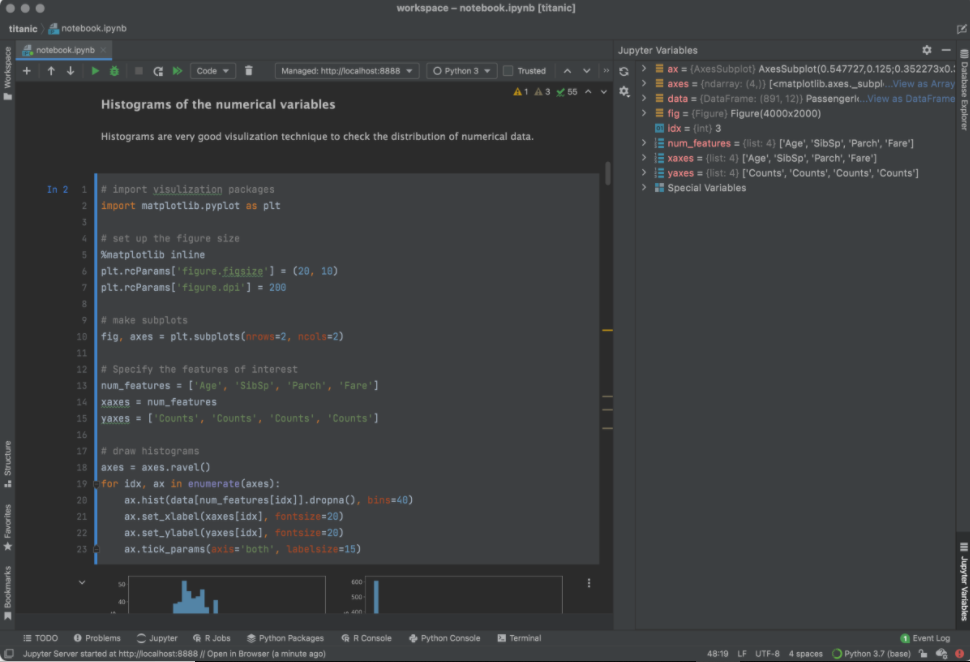The height and width of the screenshot is (662, 970).
Task: Collapse the cell output with the chevron
Action: [x=82, y=582]
